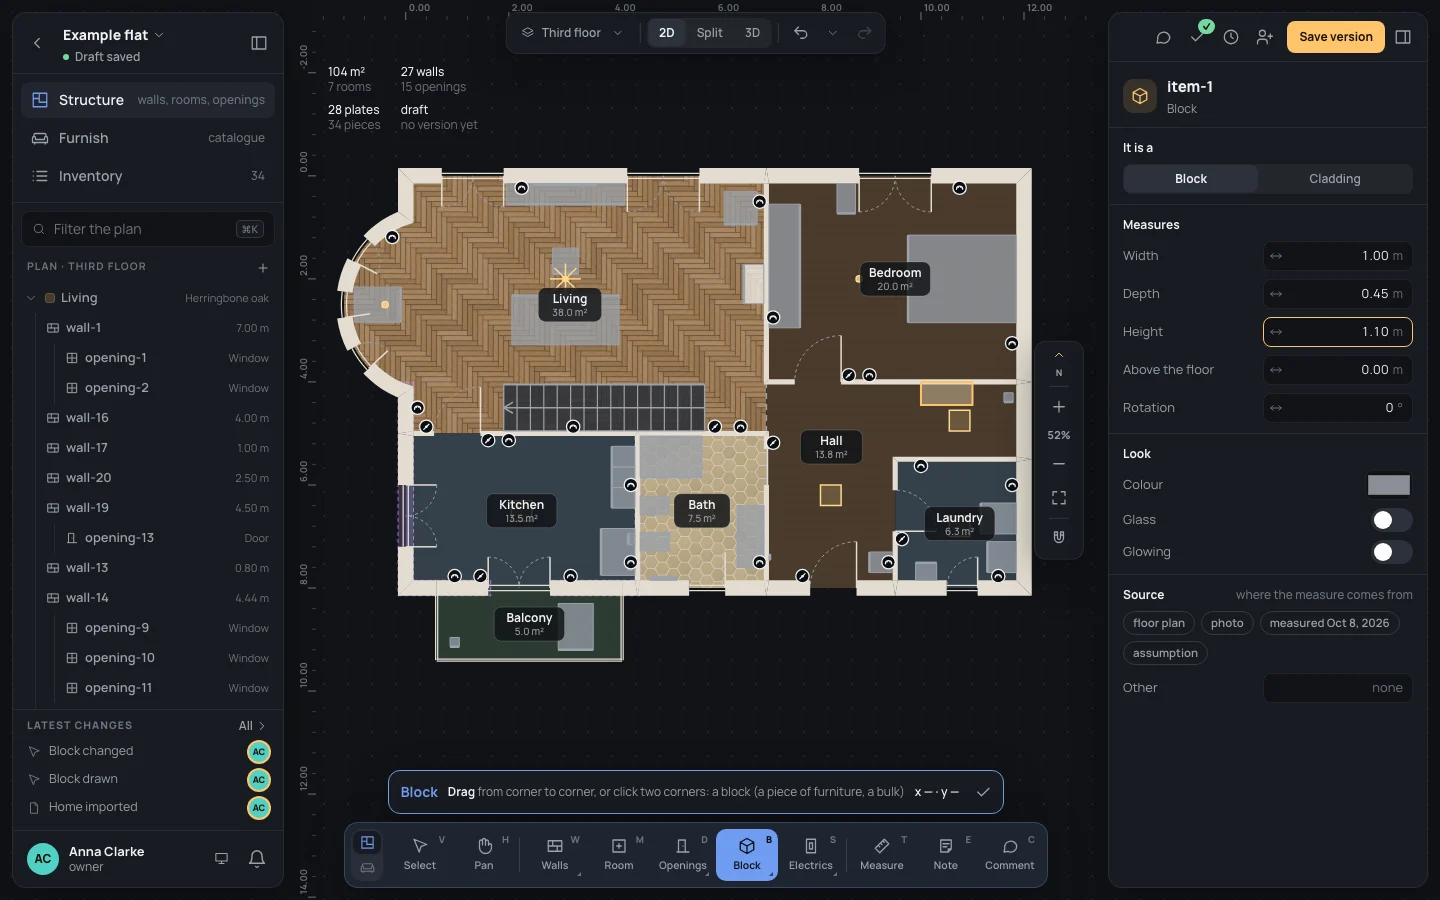Screen dimensions: 1440x900
Task: Open the Furnish section
Action: [148, 138]
